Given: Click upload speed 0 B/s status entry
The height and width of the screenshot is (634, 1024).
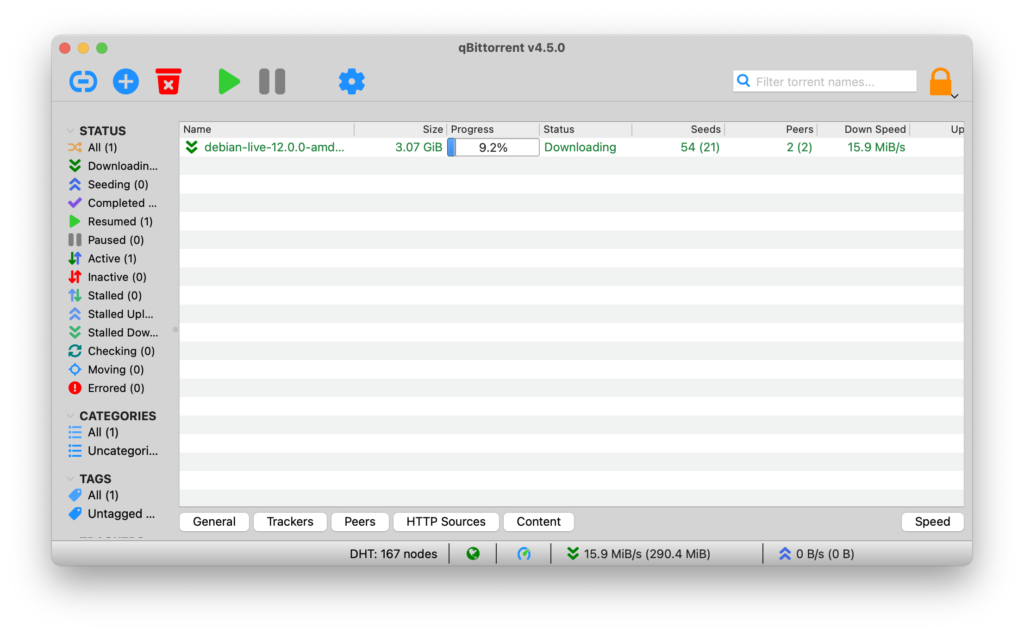Looking at the screenshot, I should [816, 554].
